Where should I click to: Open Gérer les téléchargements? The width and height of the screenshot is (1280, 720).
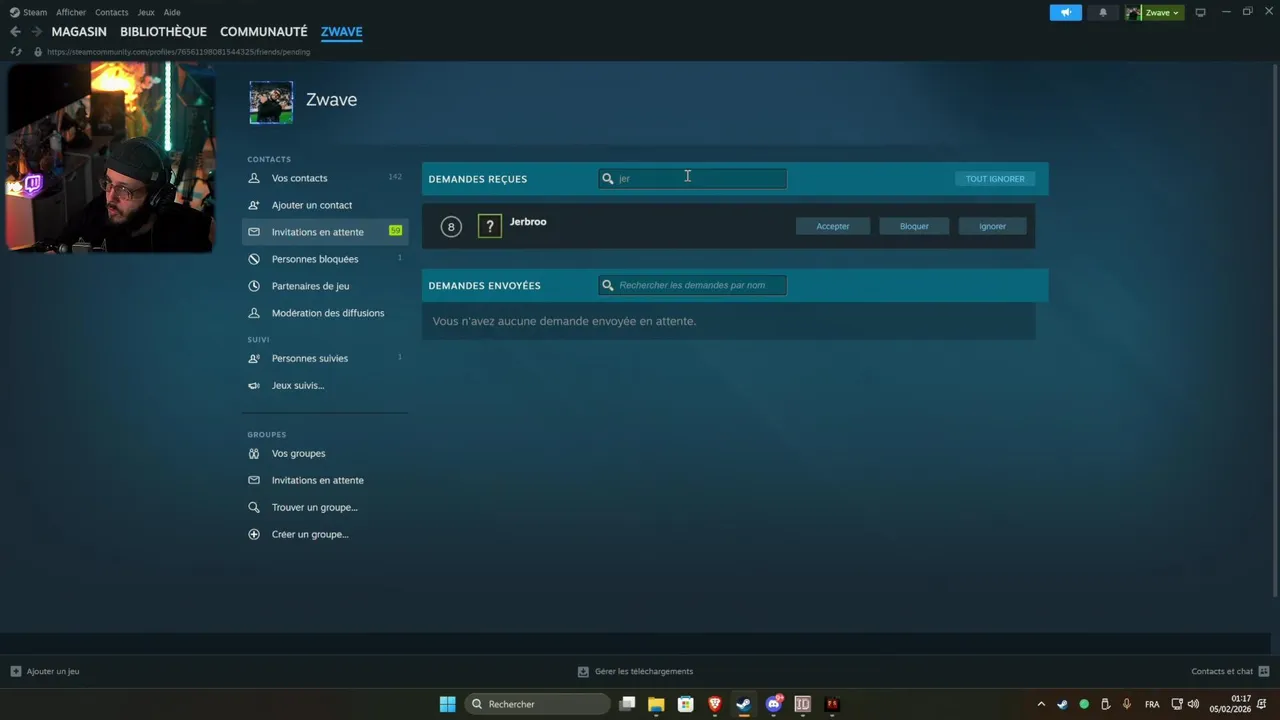point(635,671)
